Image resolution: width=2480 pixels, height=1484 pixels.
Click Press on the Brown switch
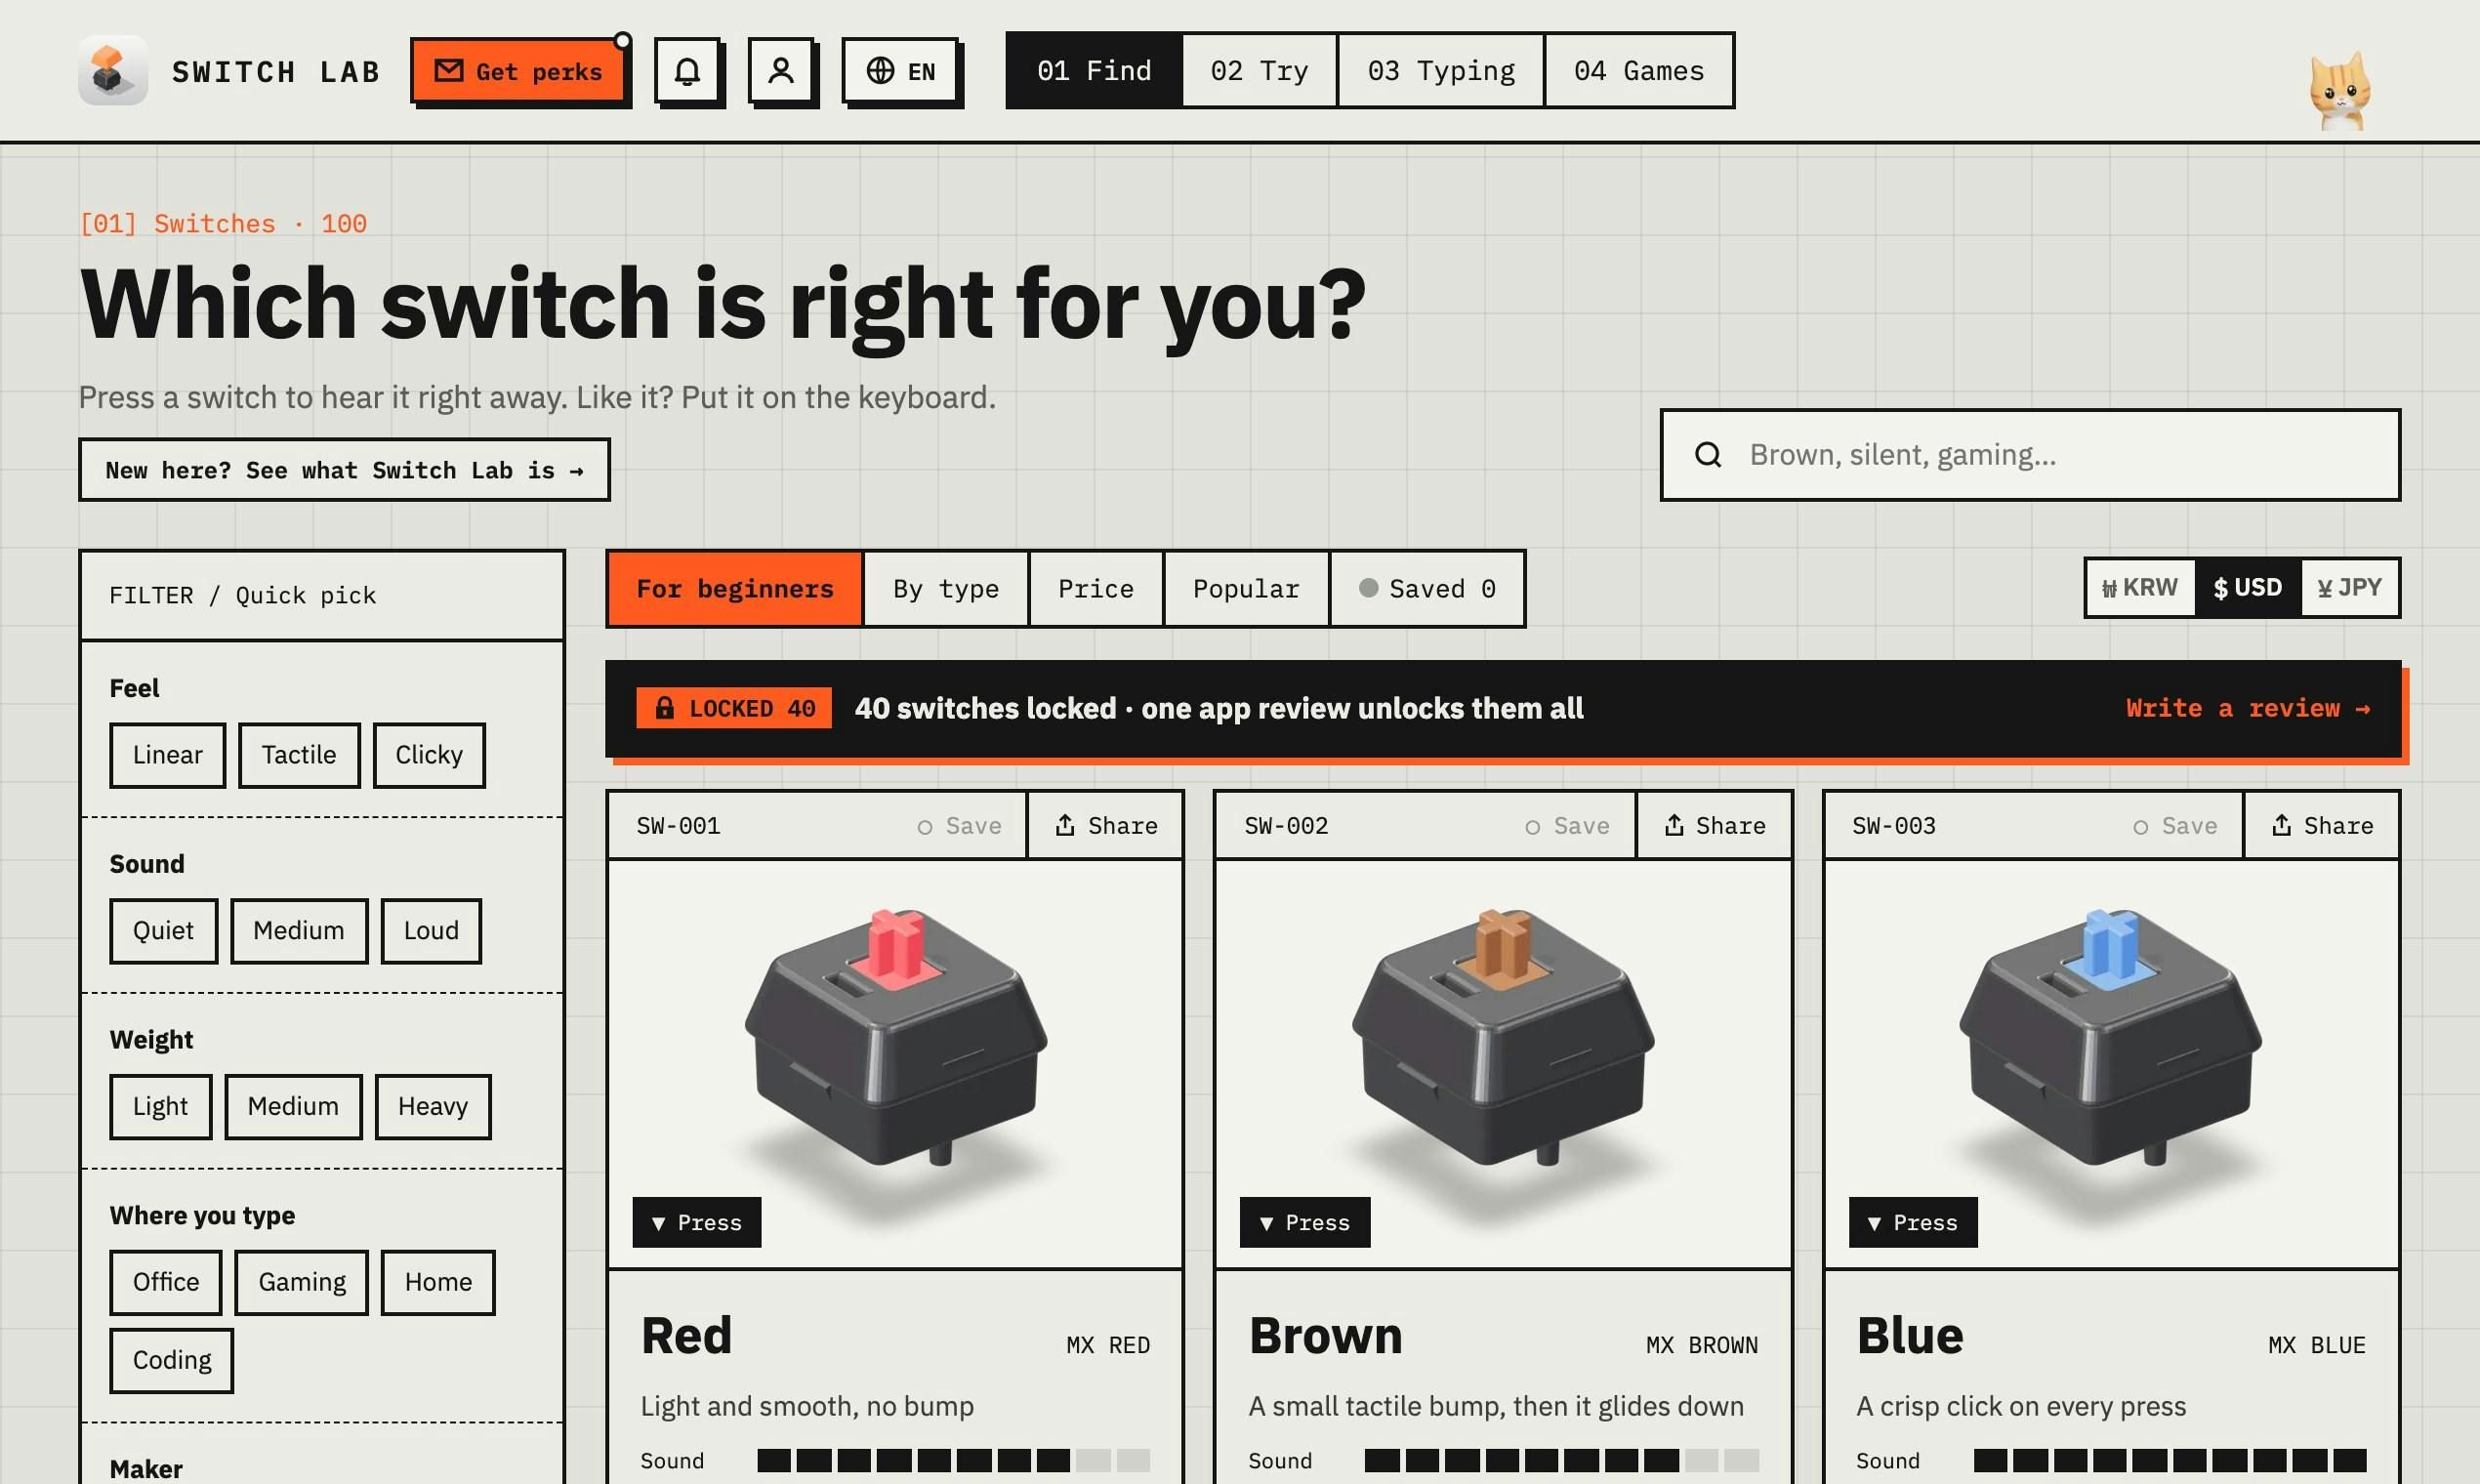click(x=1305, y=1222)
